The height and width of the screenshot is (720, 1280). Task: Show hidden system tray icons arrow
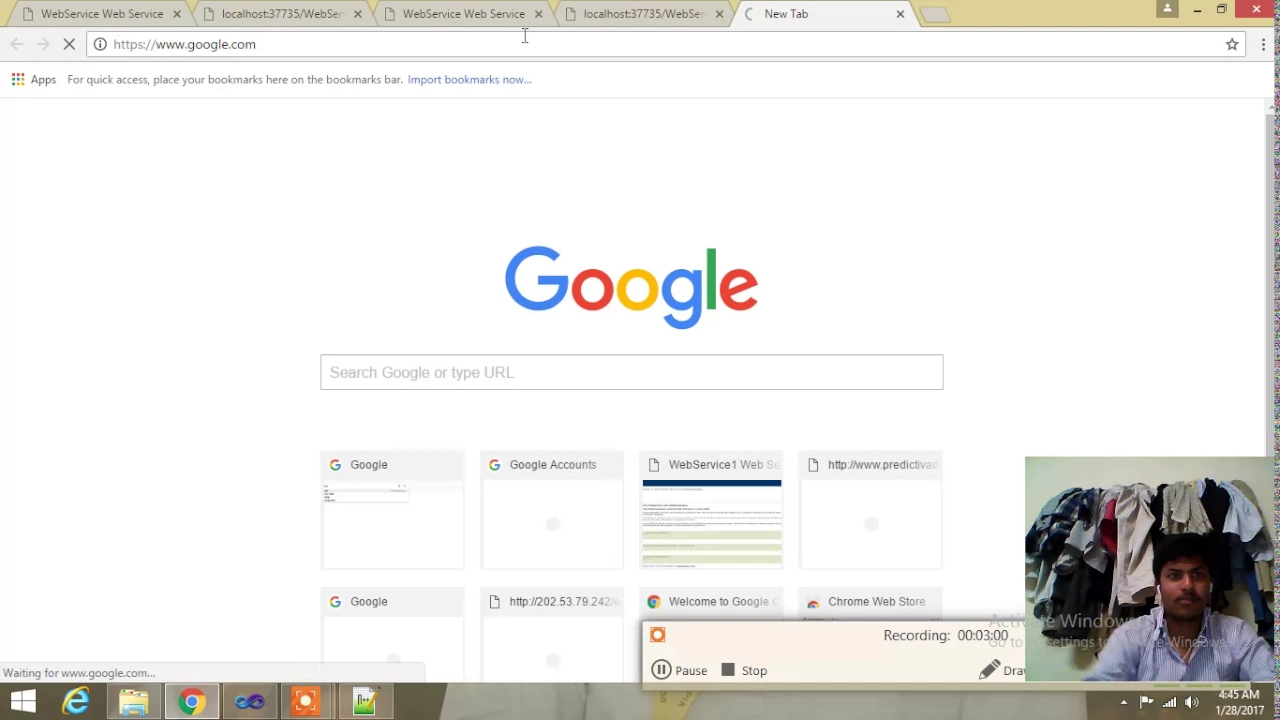tap(1123, 702)
